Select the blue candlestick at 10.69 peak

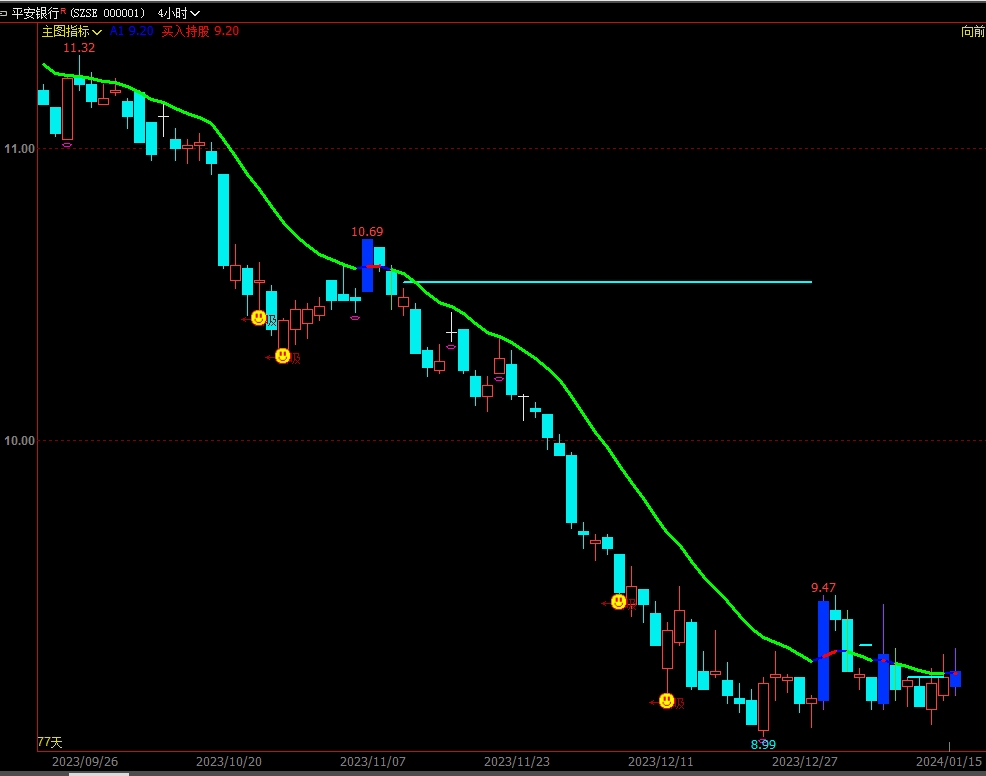click(367, 265)
